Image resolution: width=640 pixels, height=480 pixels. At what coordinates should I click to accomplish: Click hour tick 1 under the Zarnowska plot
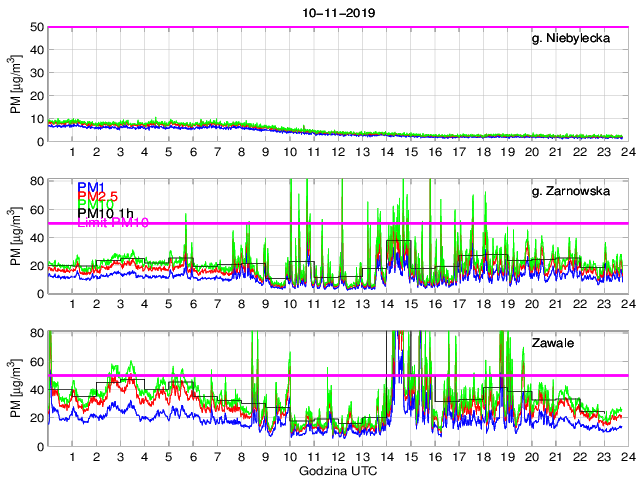[x=73, y=305]
